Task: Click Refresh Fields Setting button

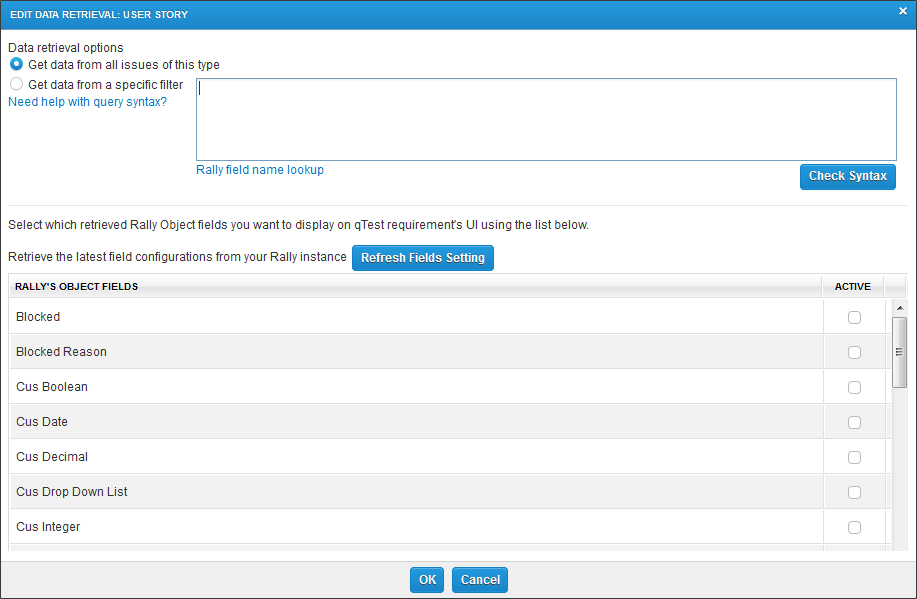Action: [423, 258]
